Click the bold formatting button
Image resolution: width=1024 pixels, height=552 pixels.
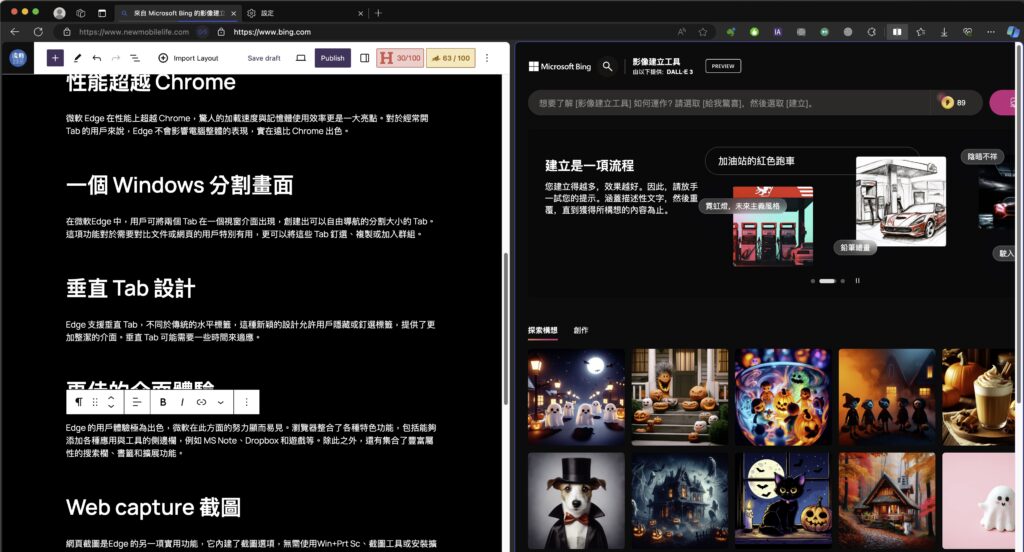coord(163,402)
